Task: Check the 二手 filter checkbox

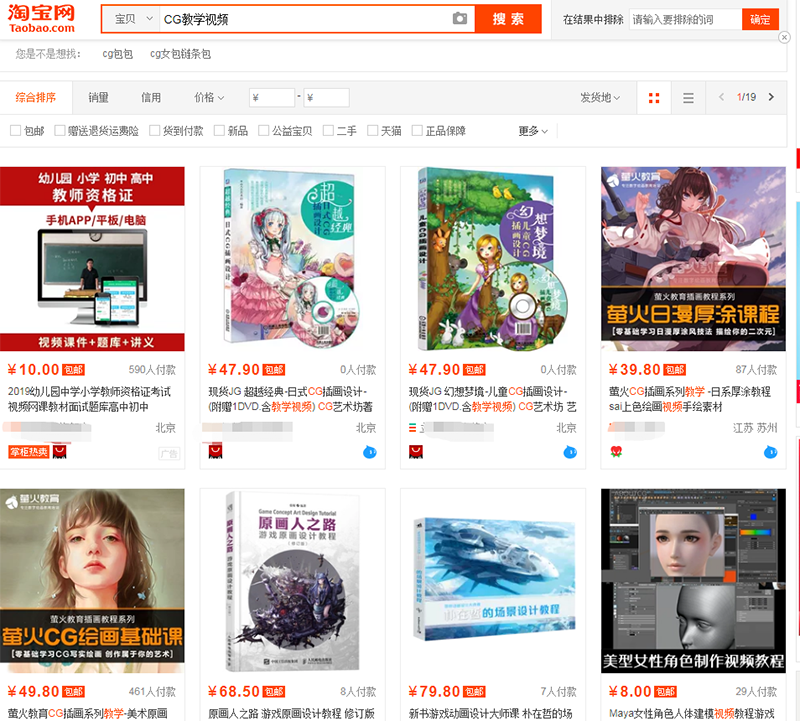Action: [329, 131]
